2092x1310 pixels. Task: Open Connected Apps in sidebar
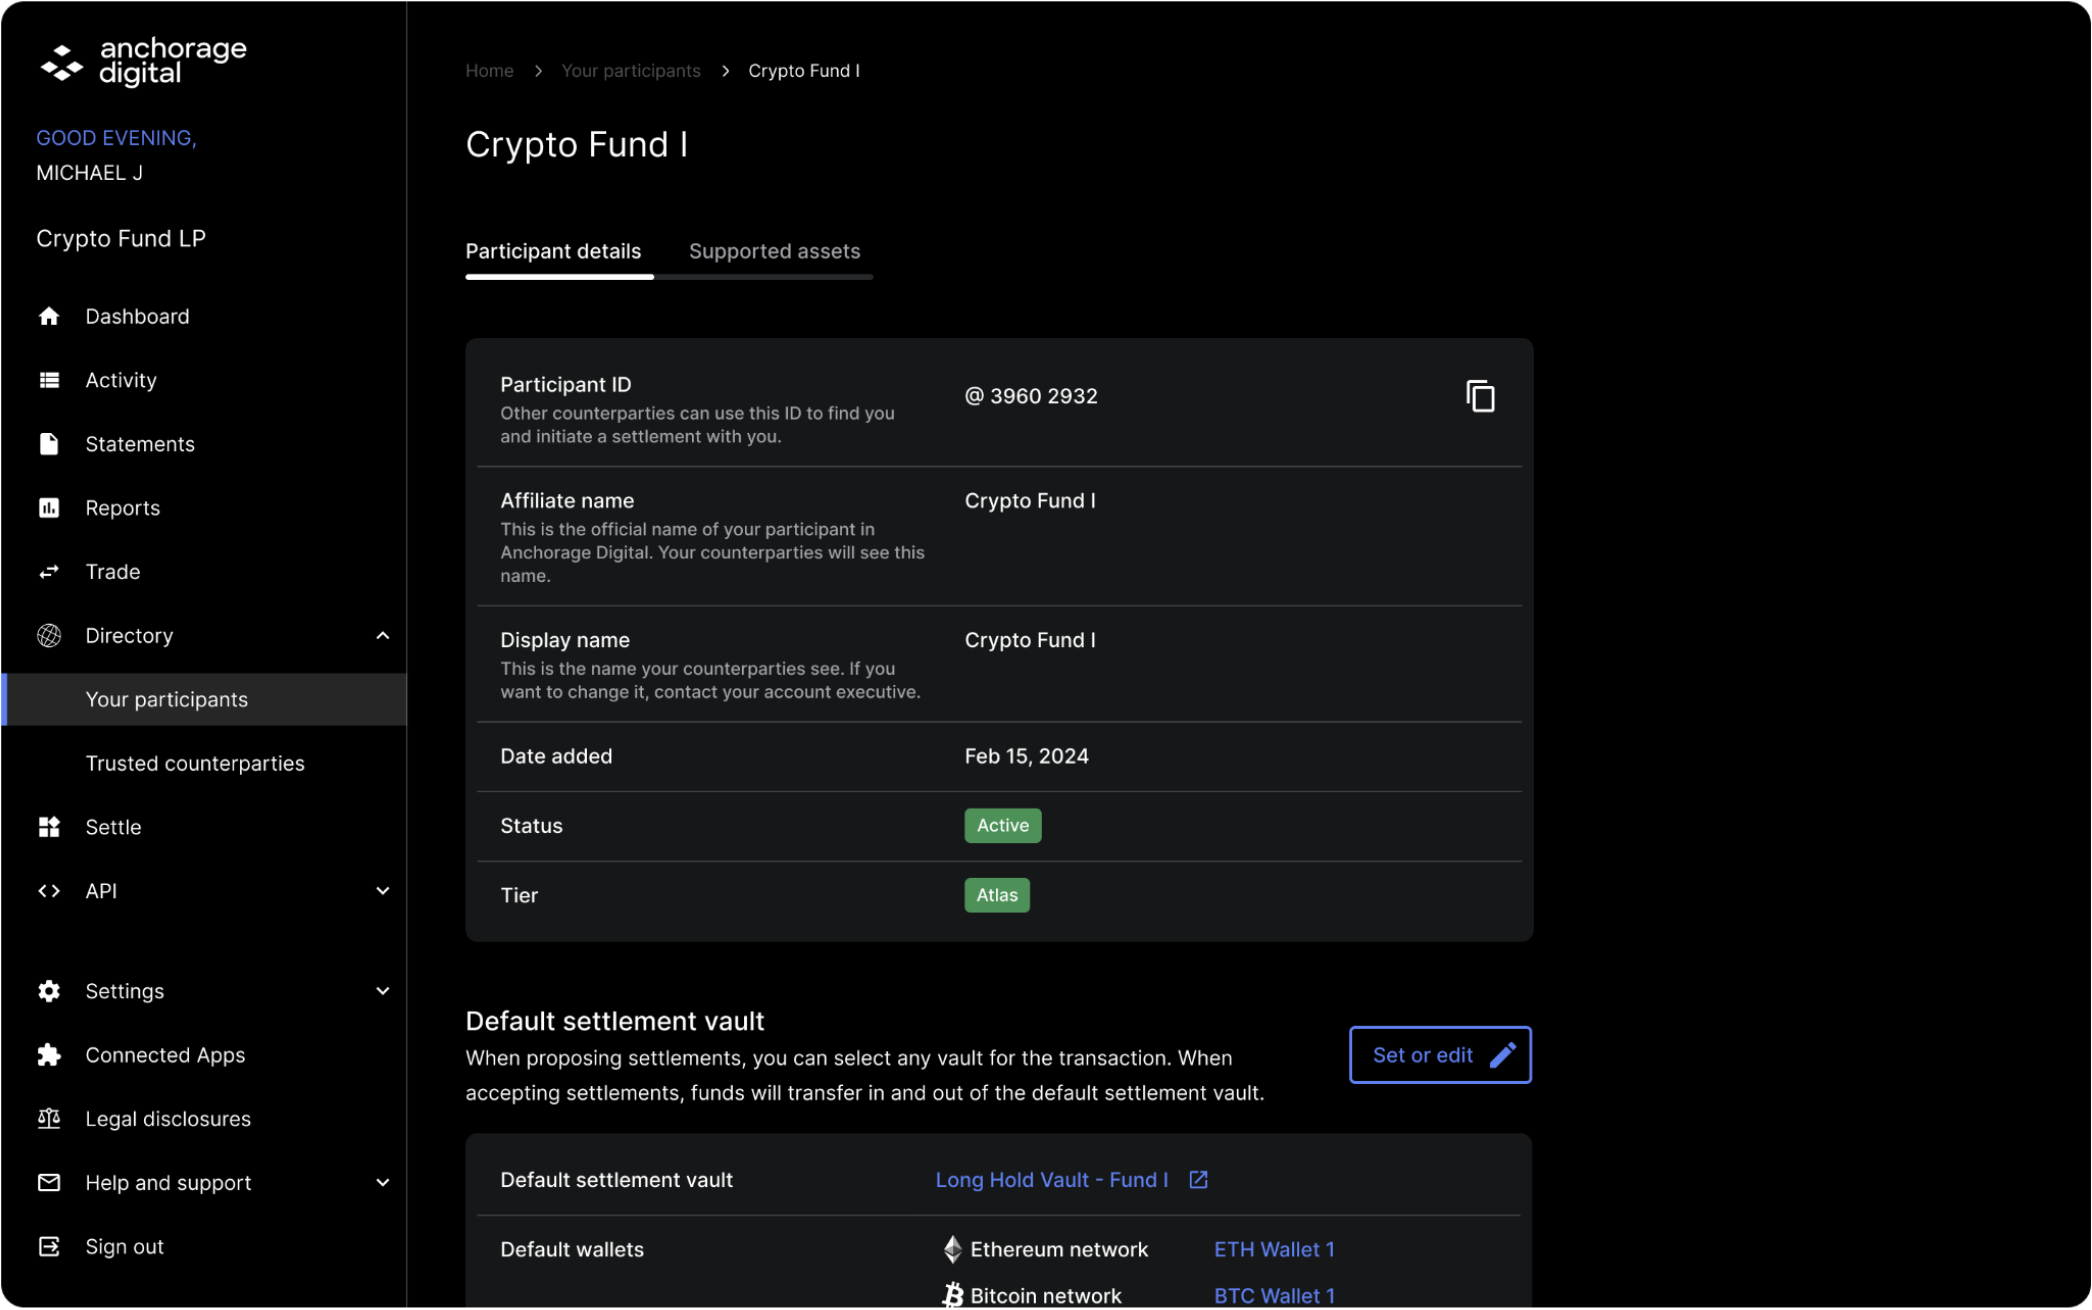tap(166, 1056)
